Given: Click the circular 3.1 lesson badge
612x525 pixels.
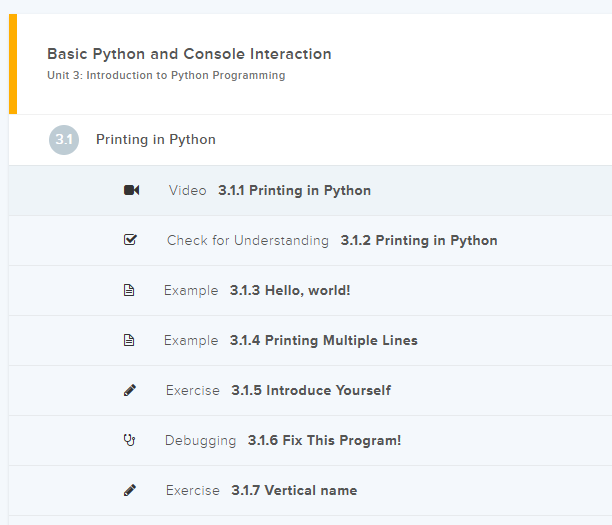Looking at the screenshot, I should (x=63, y=140).
